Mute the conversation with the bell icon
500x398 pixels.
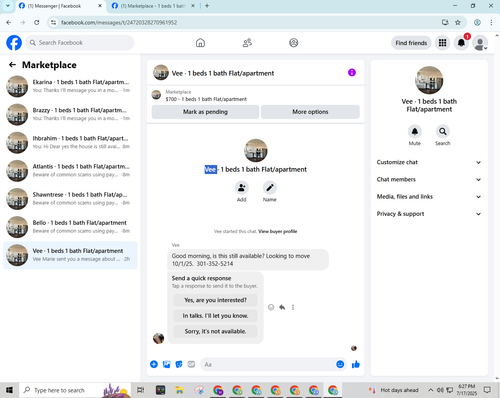[x=415, y=132]
